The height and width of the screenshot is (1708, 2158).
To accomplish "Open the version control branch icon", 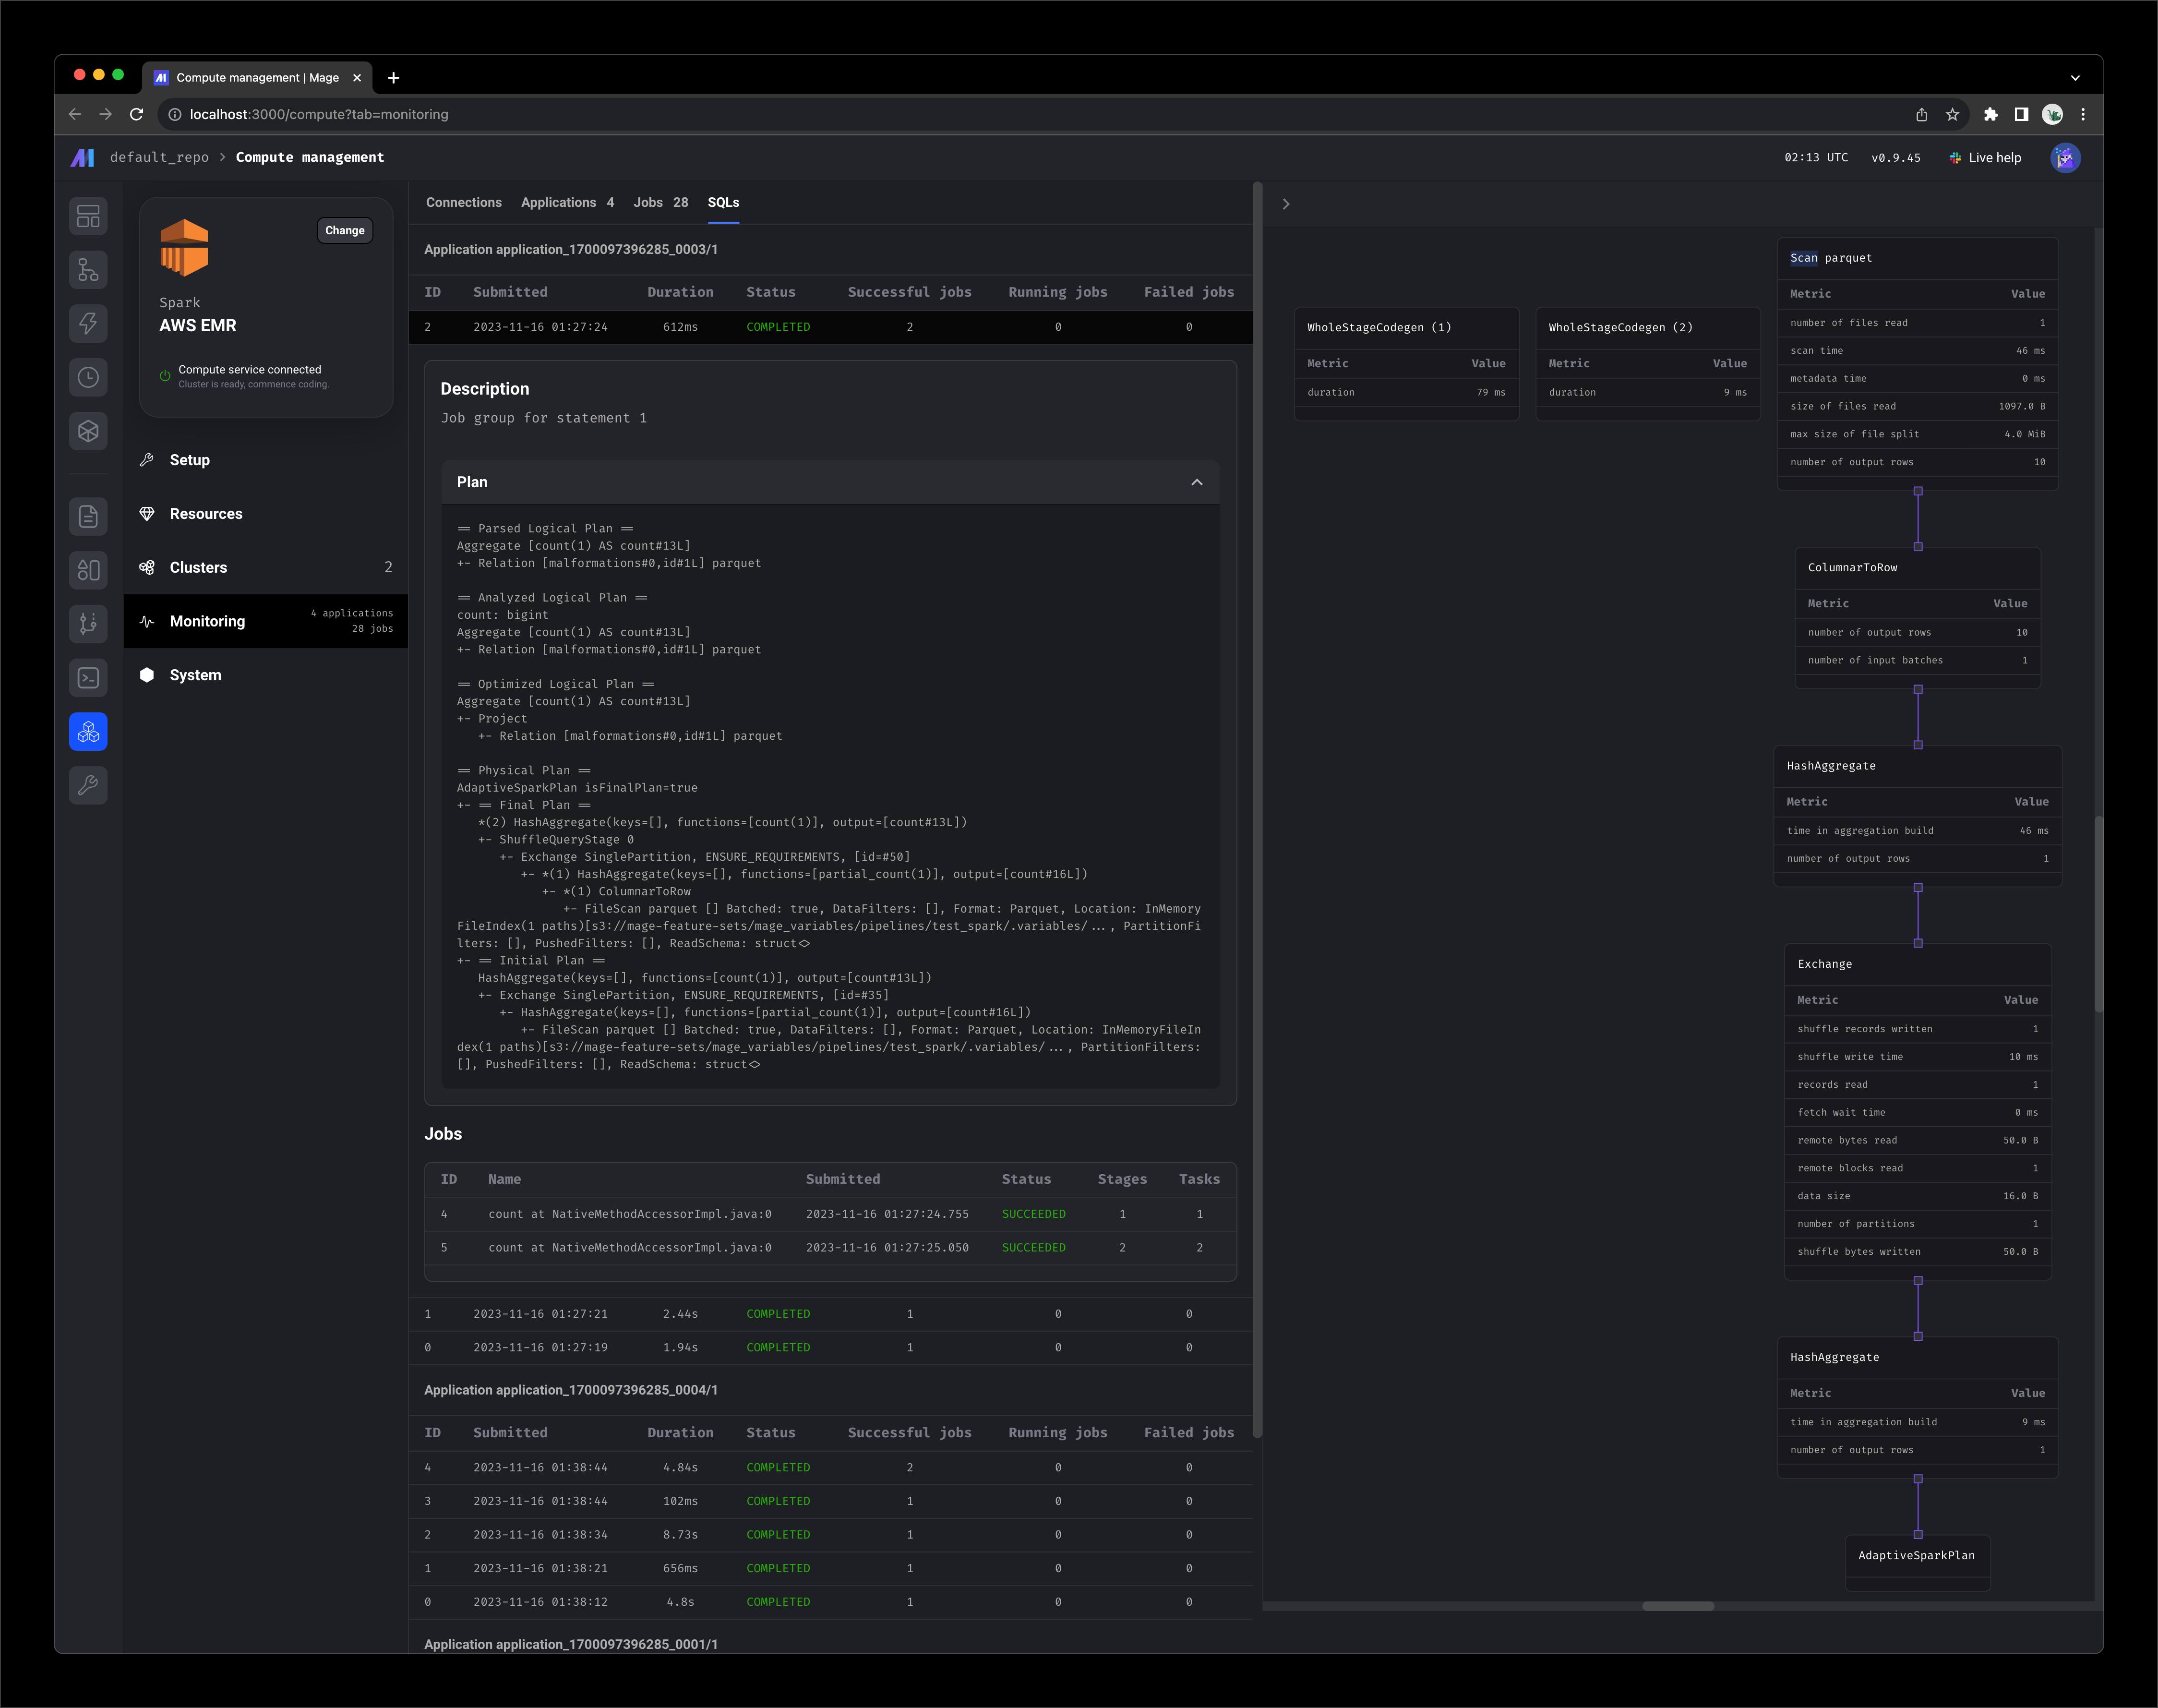I will [x=88, y=624].
